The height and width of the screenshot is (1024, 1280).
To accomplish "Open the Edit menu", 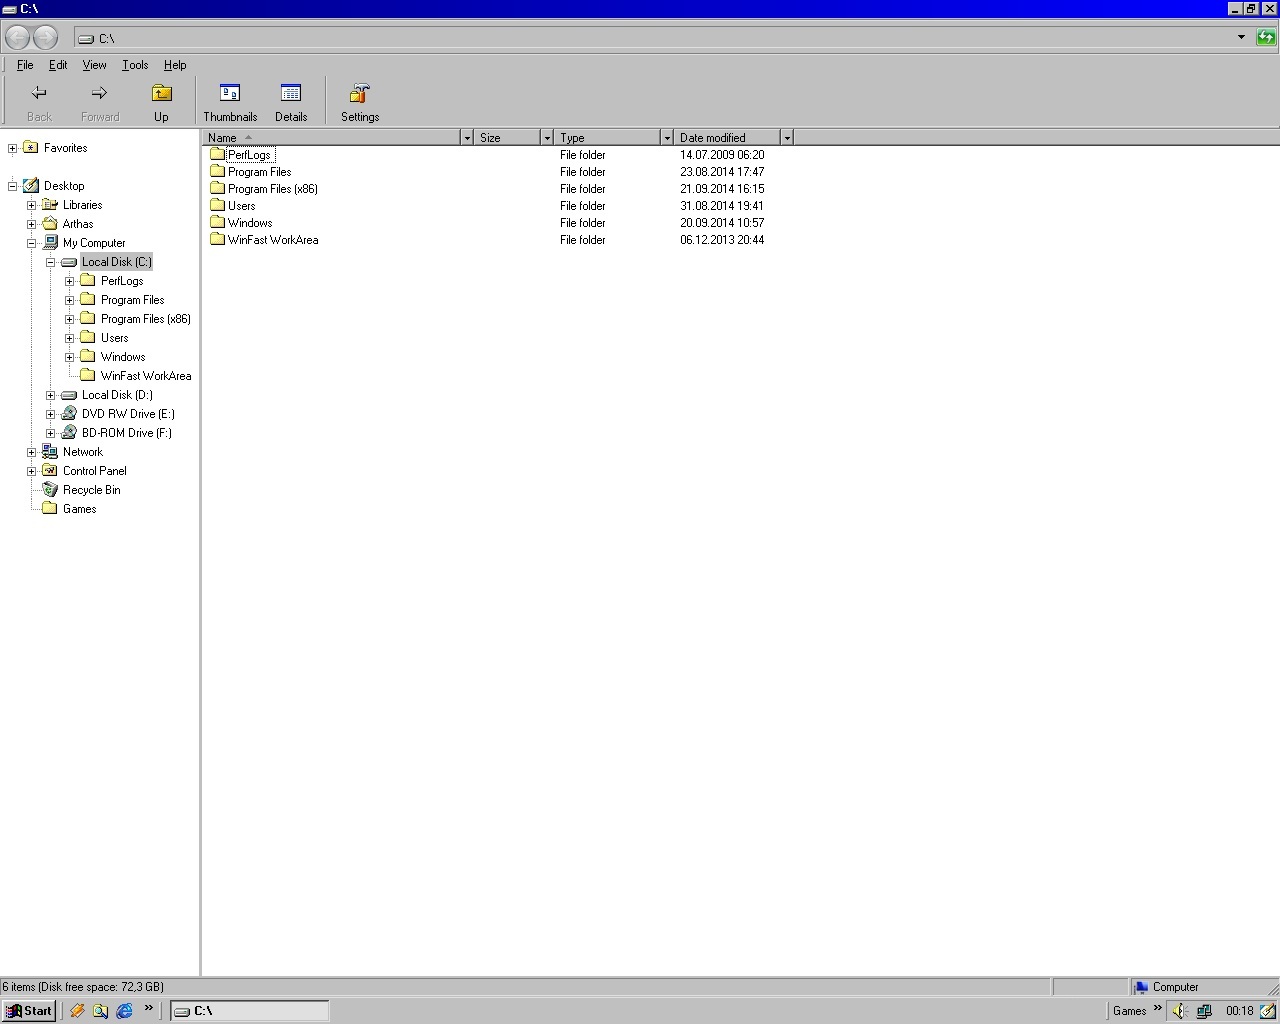I will coord(58,65).
